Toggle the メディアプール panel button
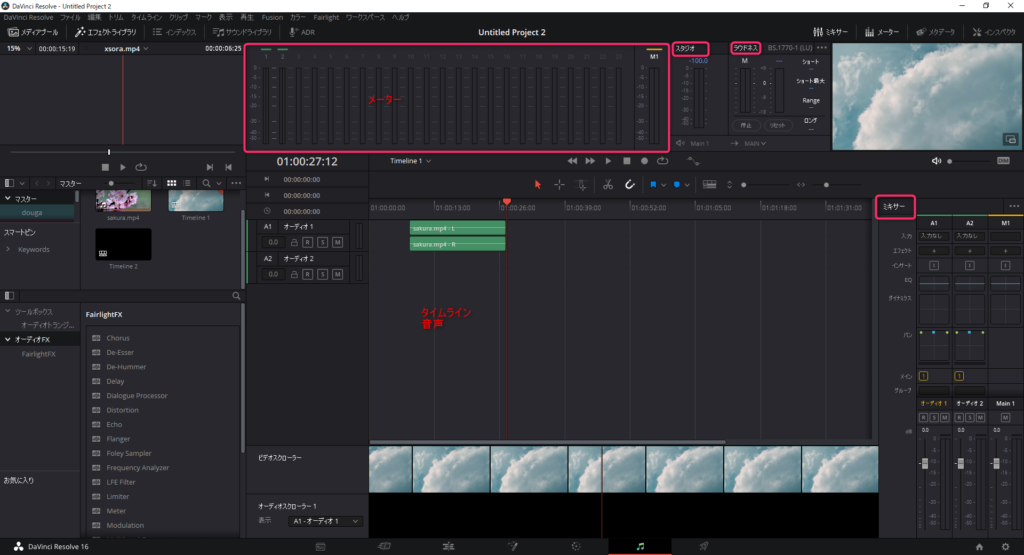The image size is (1024, 555). (33, 32)
